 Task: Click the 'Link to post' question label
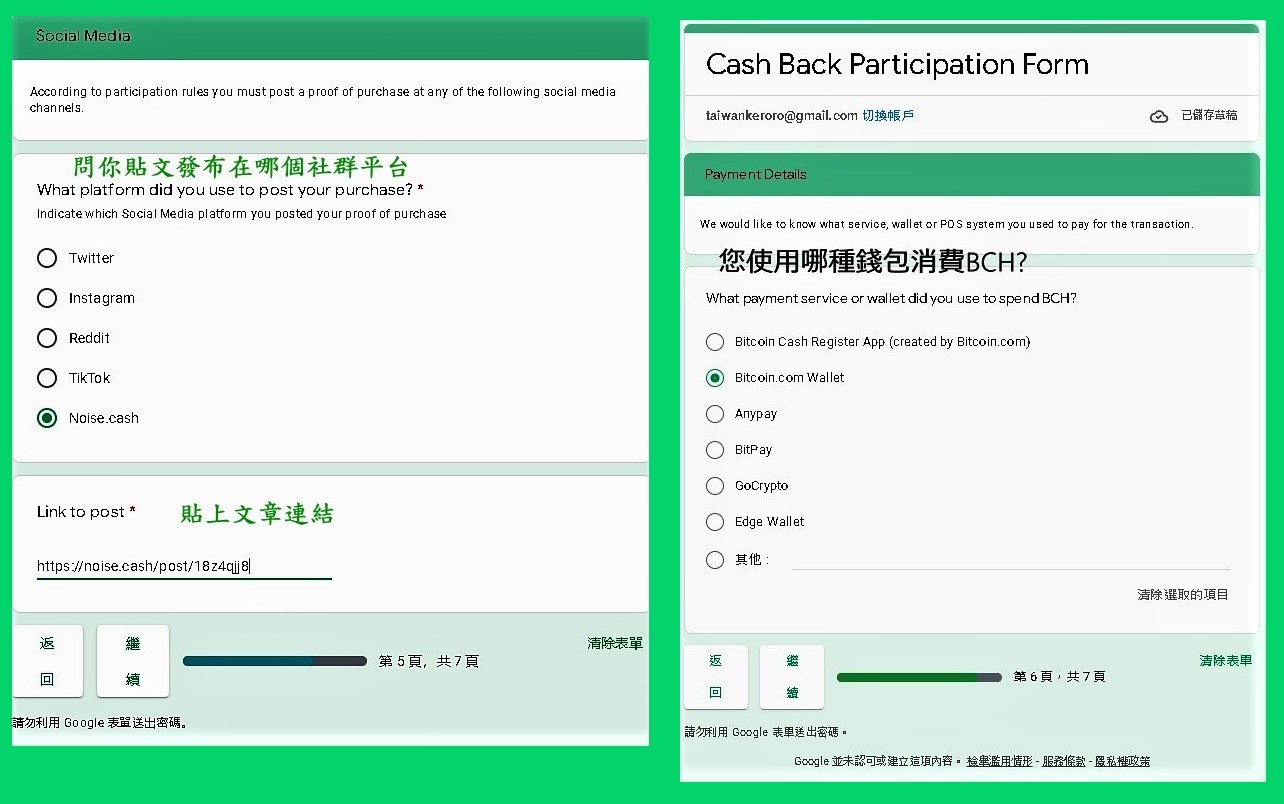tap(86, 512)
